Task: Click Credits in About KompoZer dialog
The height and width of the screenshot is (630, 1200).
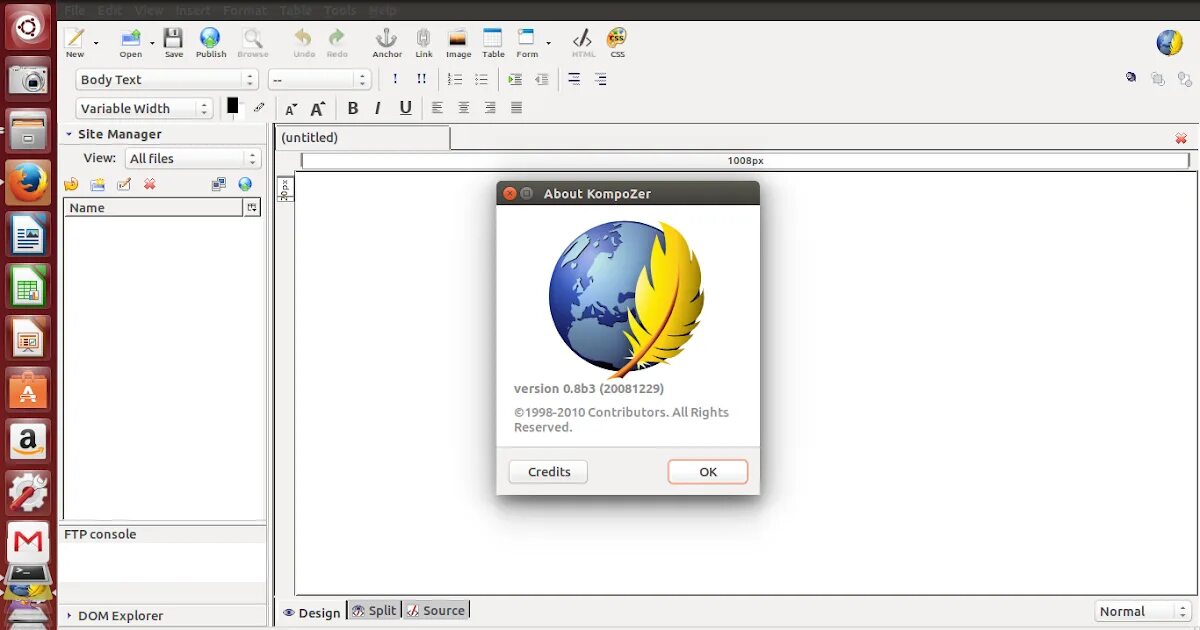Action: [549, 472]
